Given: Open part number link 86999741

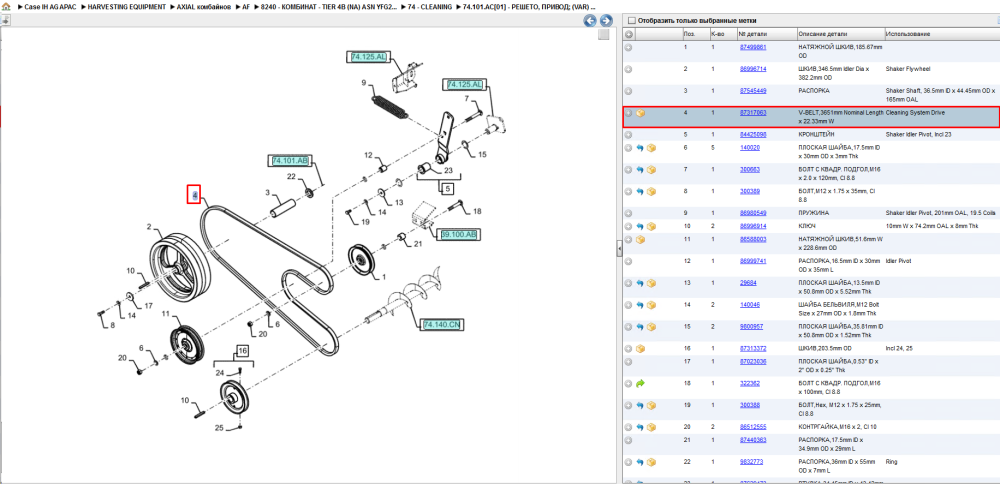Looking at the screenshot, I should (753, 261).
